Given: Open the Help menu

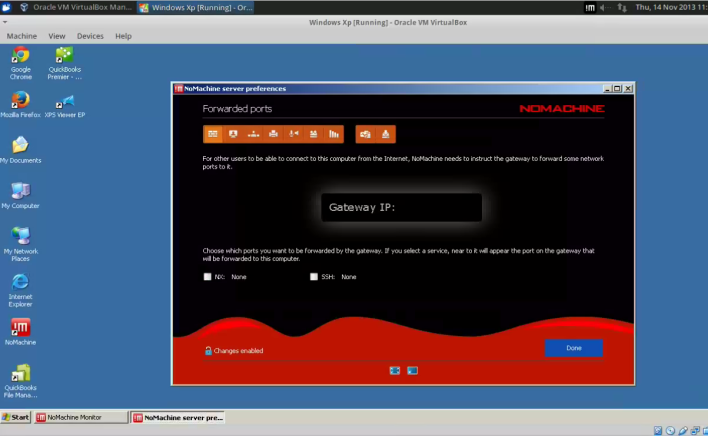Looking at the screenshot, I should point(123,36).
